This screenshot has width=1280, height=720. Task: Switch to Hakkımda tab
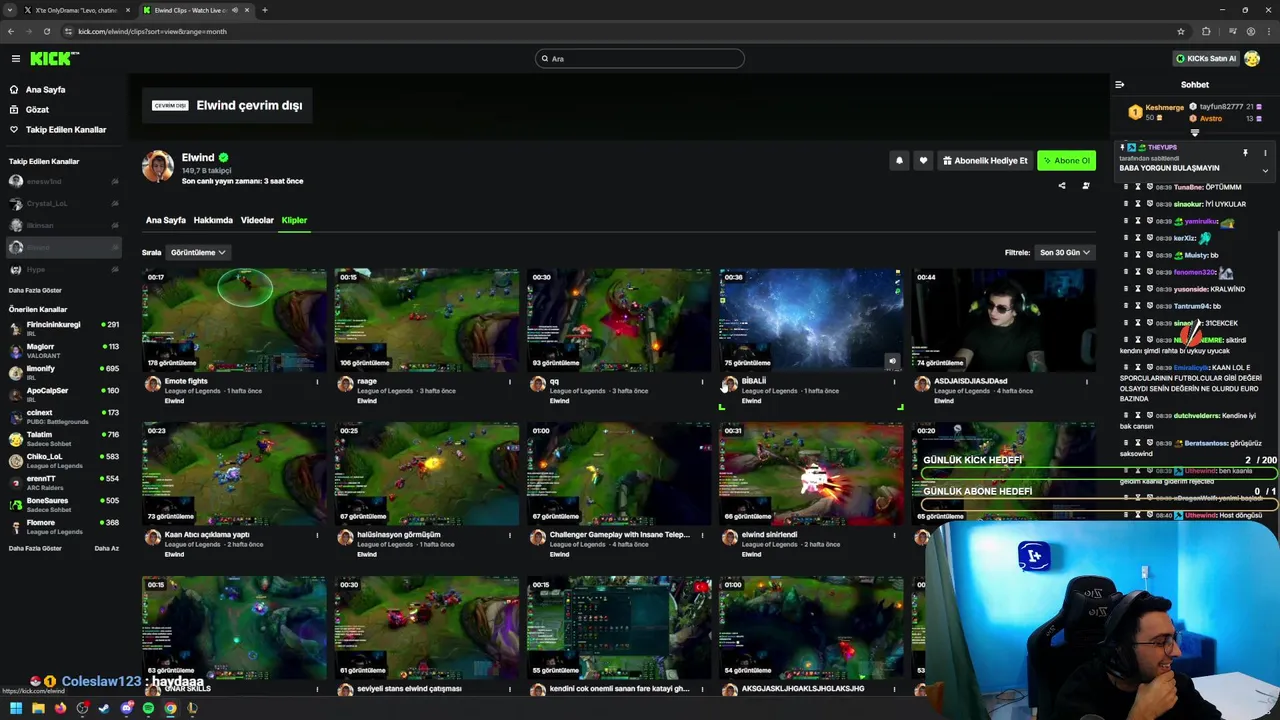[213, 220]
